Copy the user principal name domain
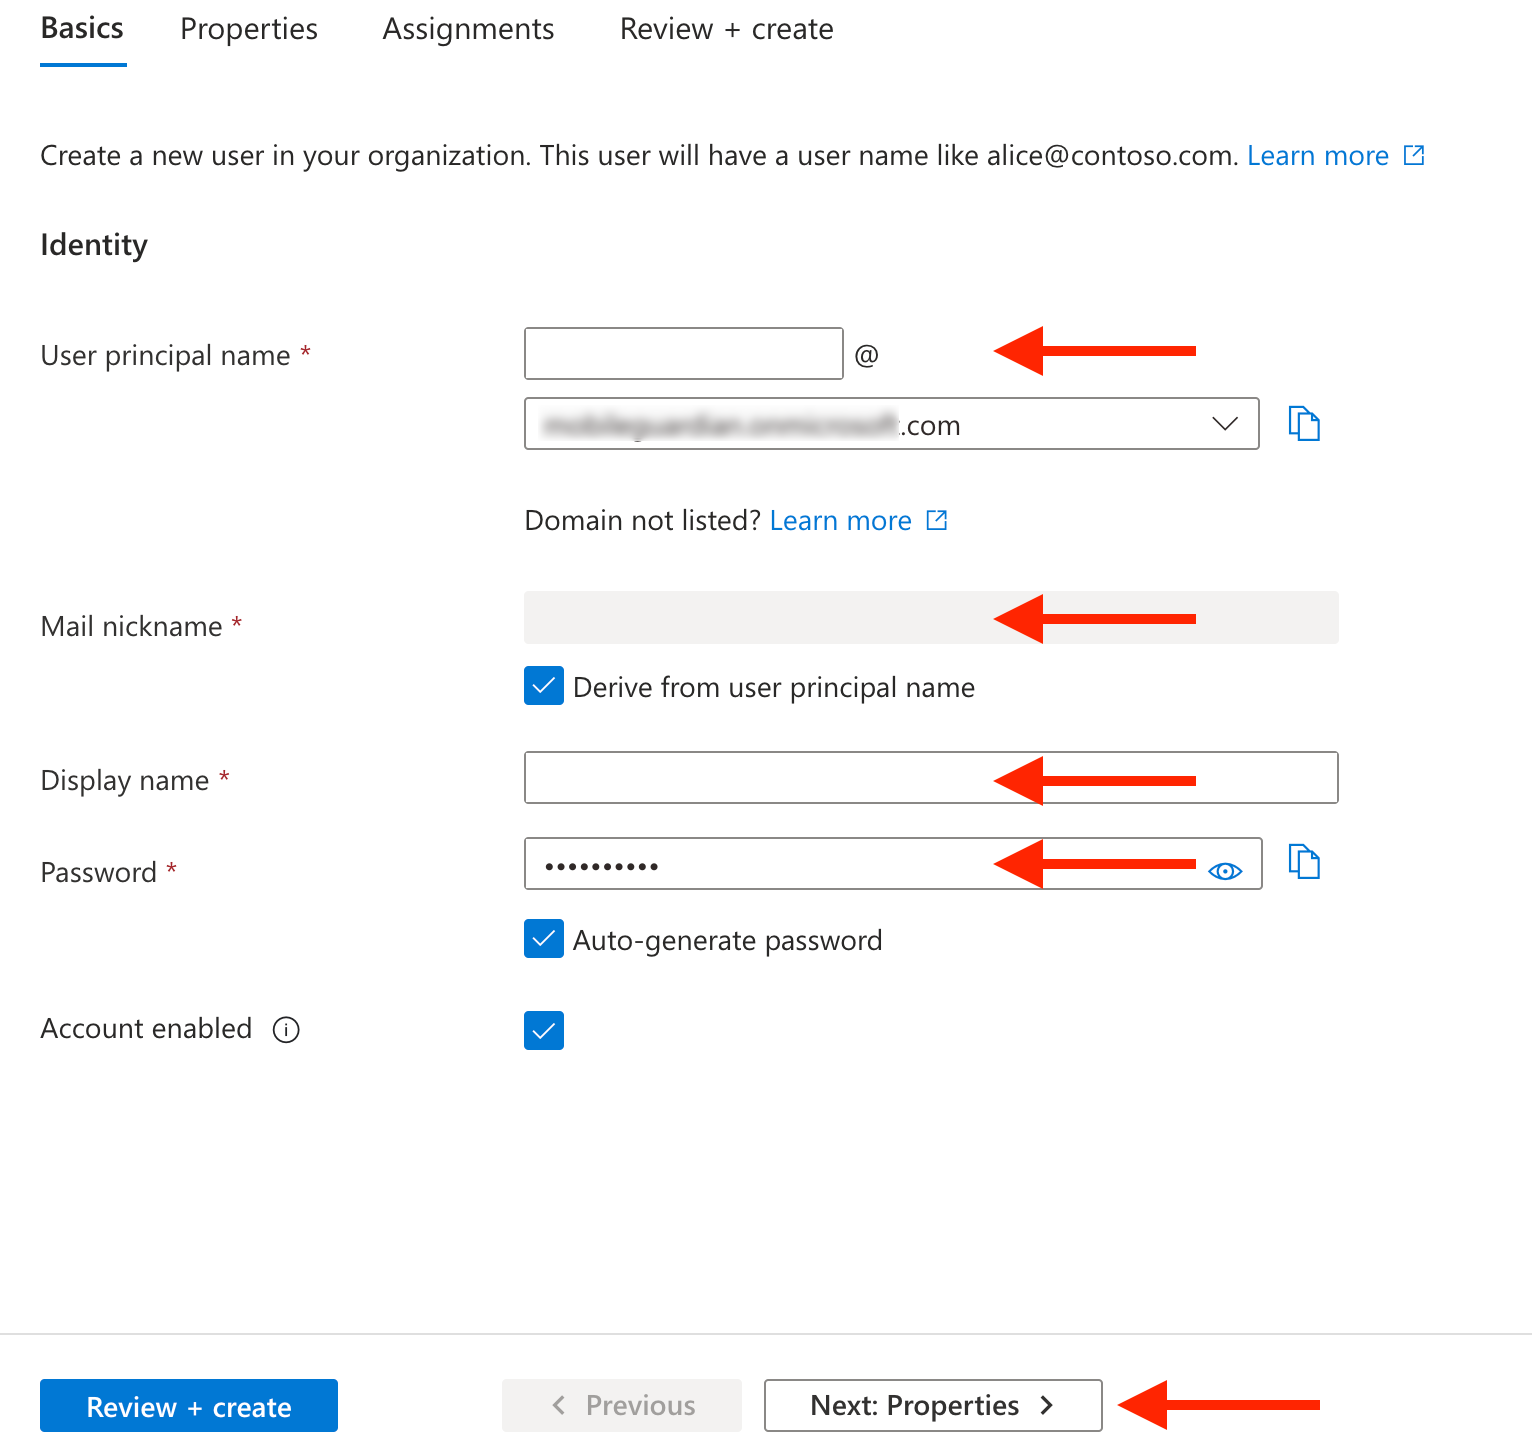The image size is (1532, 1450). coord(1304,424)
